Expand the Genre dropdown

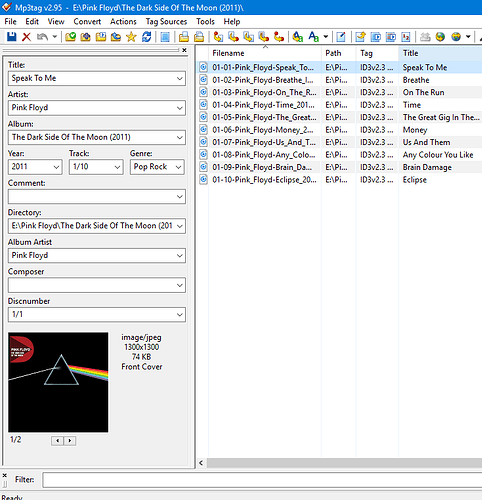(179, 167)
